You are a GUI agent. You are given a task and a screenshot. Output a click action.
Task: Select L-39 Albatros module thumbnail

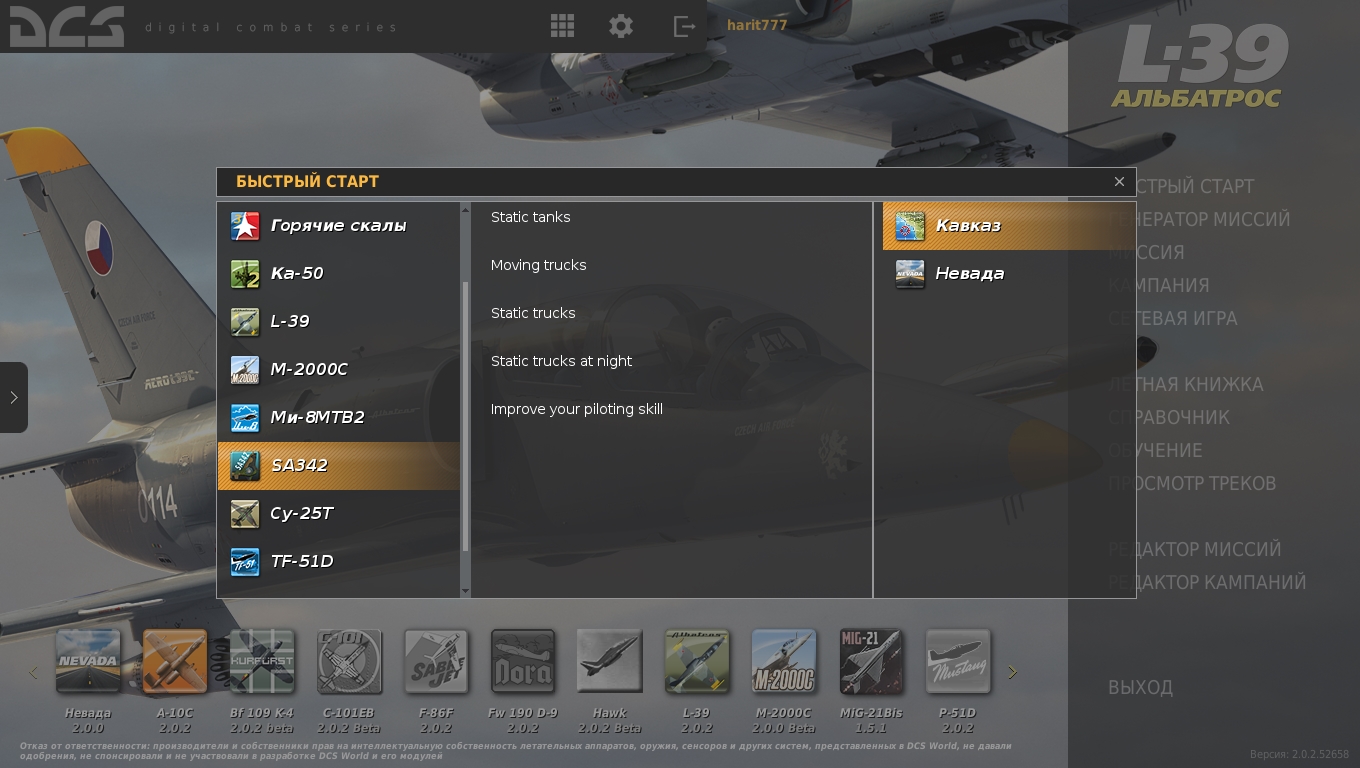[697, 661]
